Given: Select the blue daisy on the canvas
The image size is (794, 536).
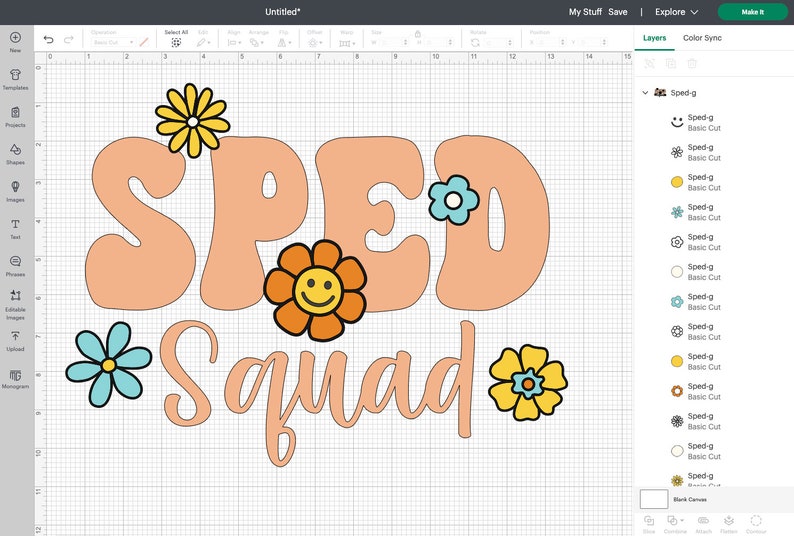Looking at the screenshot, I should pos(108,364).
